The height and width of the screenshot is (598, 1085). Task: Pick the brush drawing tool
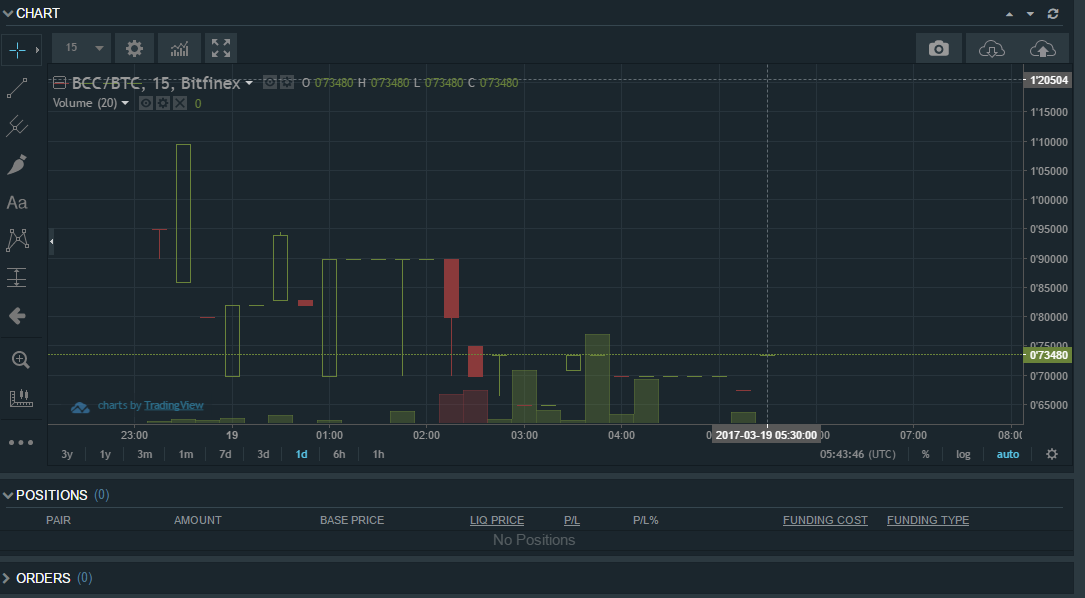coord(17,165)
